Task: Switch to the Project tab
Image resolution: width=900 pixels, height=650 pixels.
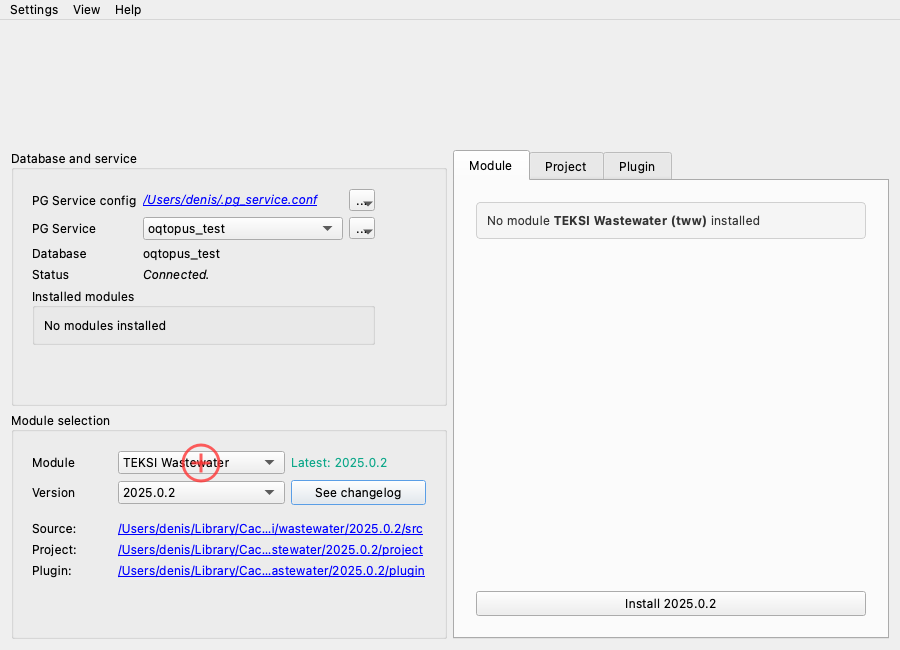Action: [565, 167]
